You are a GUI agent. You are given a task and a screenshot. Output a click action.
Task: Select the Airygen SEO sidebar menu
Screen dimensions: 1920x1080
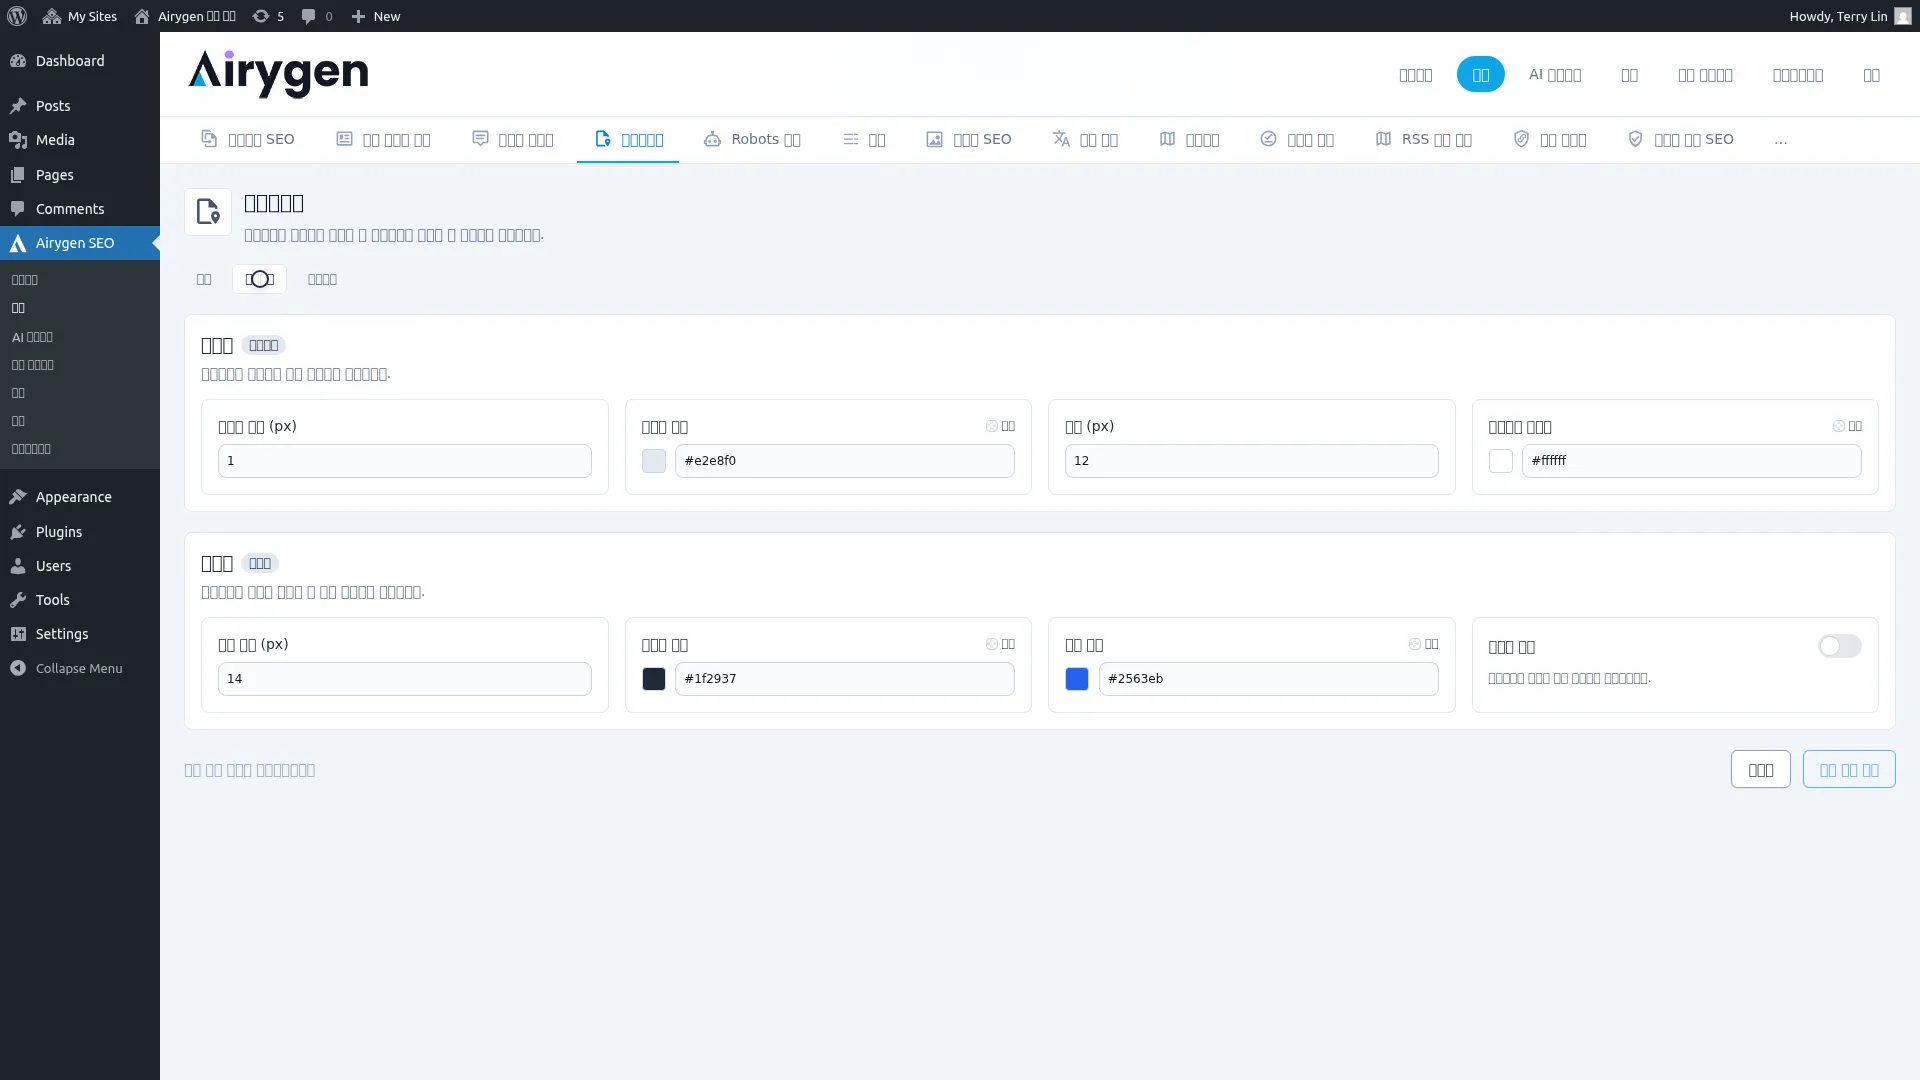[80, 243]
